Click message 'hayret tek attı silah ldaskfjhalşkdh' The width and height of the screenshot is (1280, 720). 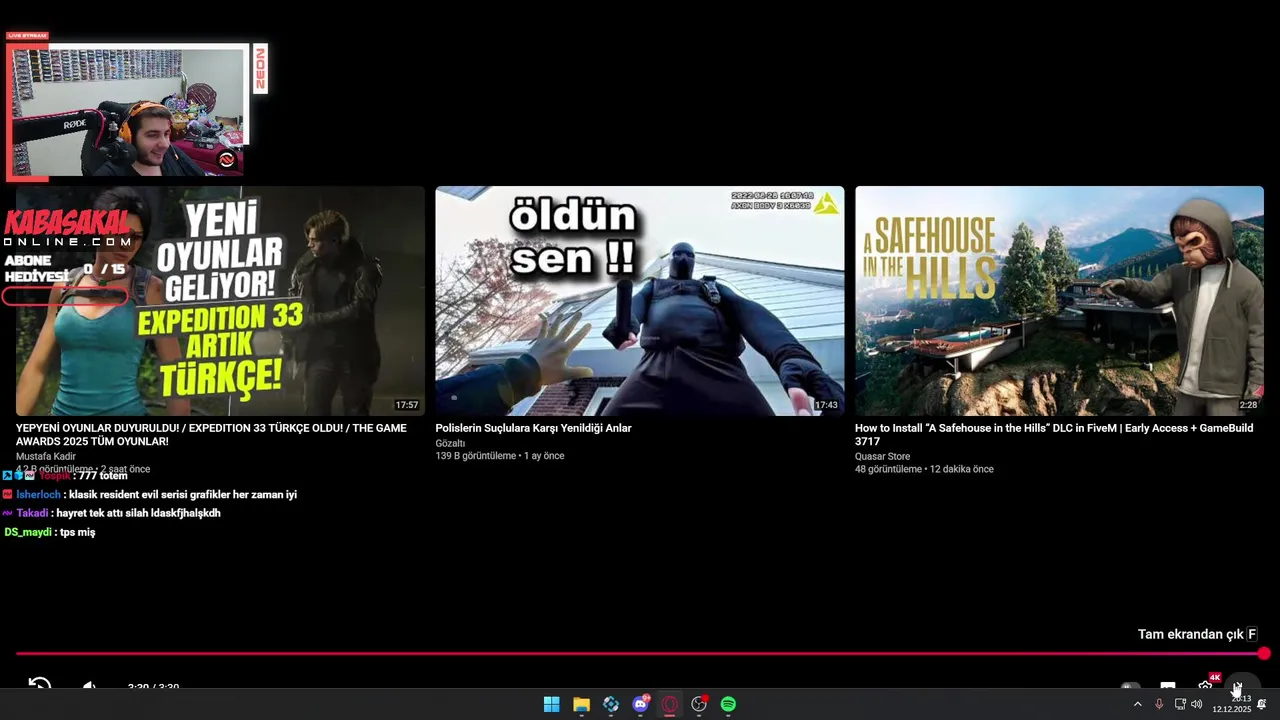tap(139, 513)
